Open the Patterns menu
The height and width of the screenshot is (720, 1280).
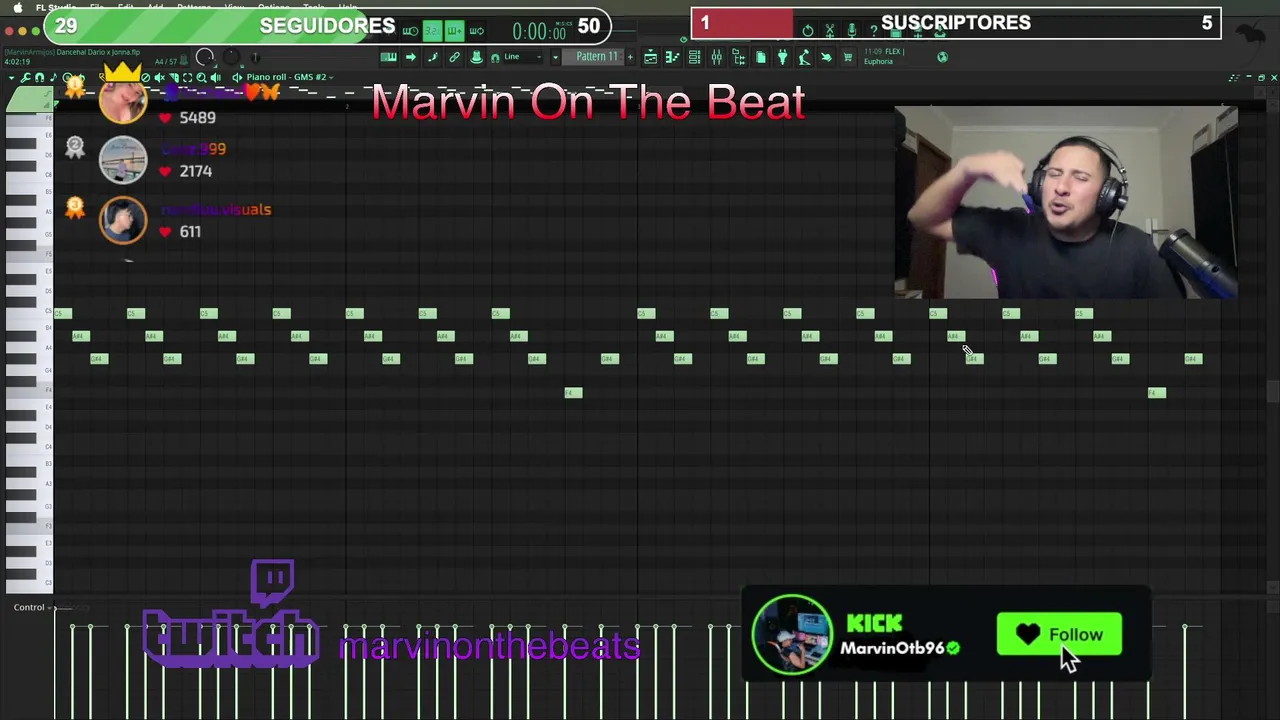[x=193, y=7]
